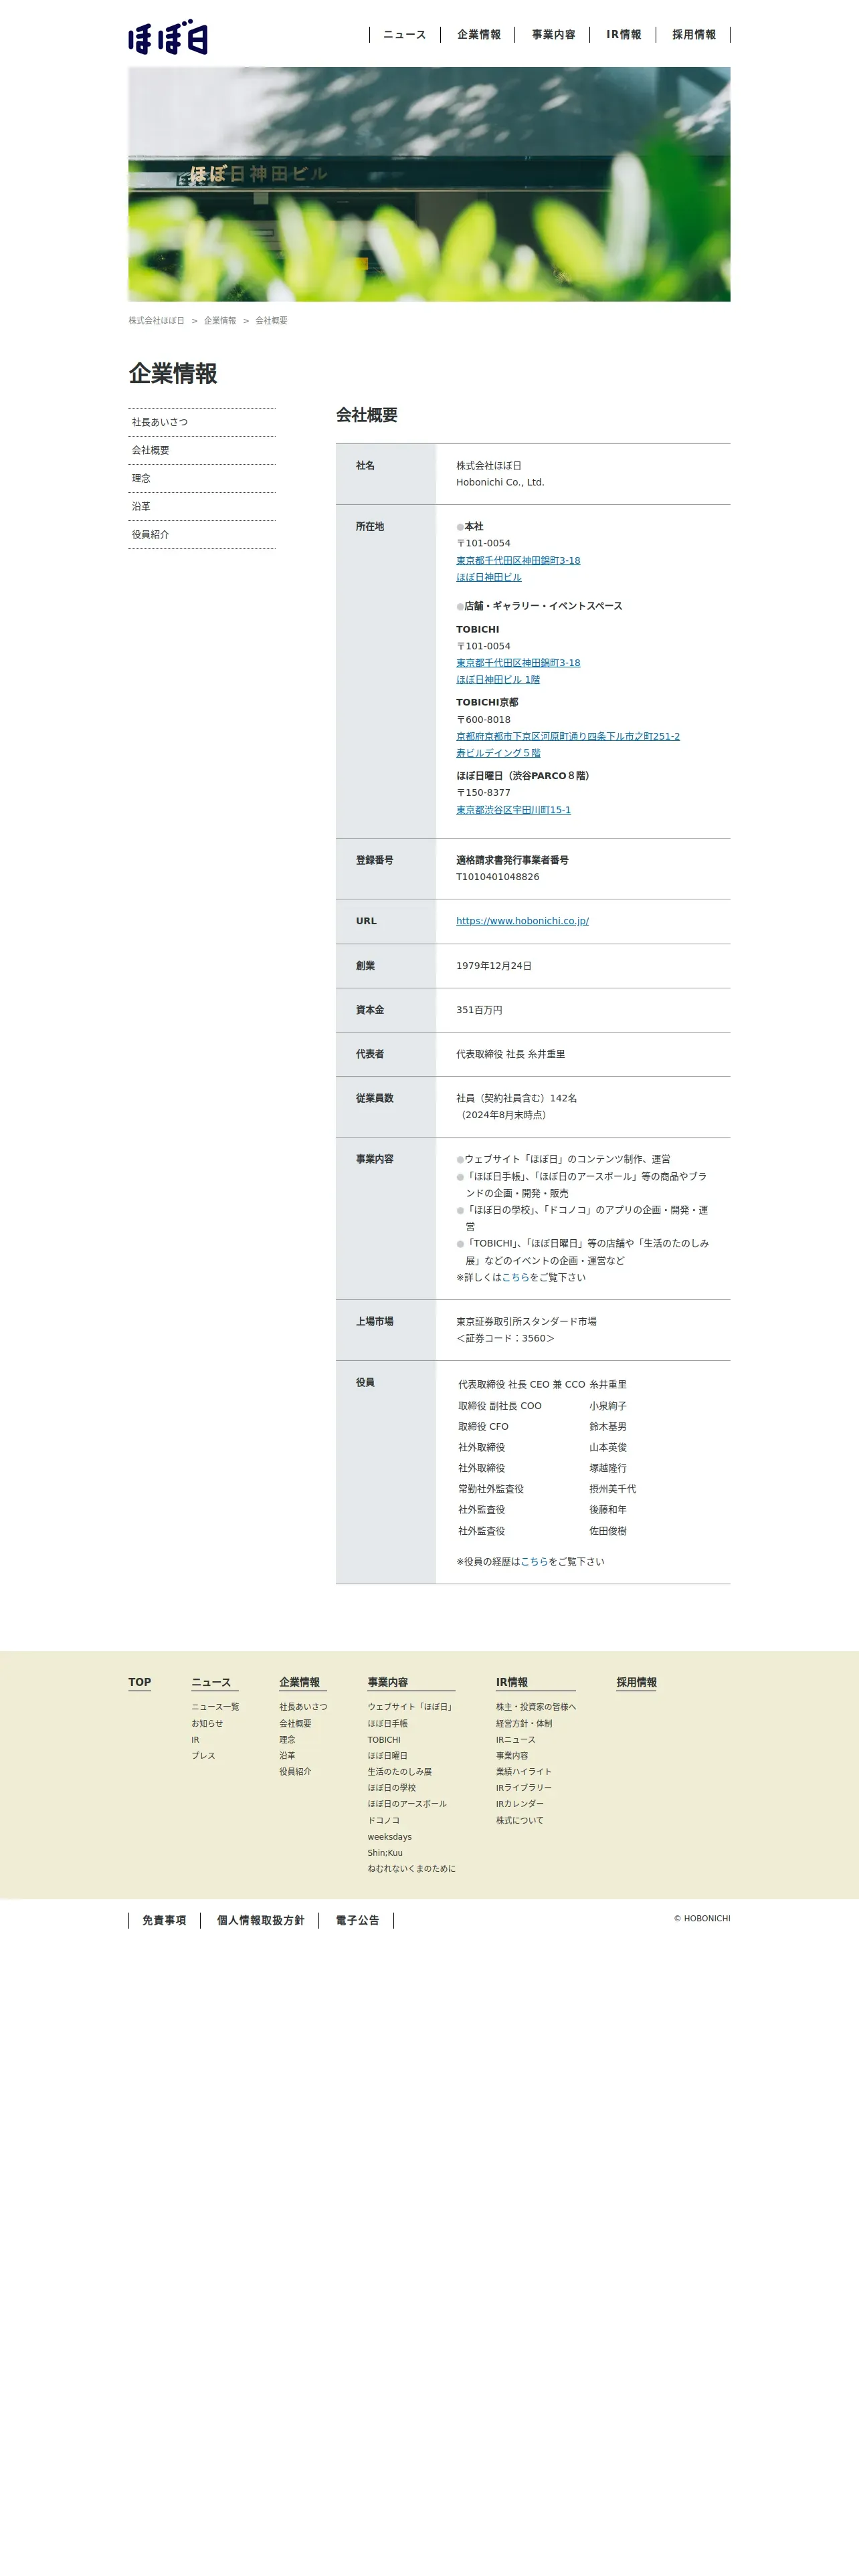Open footer 株式について link
The width and height of the screenshot is (859, 2576).
coord(520,1820)
